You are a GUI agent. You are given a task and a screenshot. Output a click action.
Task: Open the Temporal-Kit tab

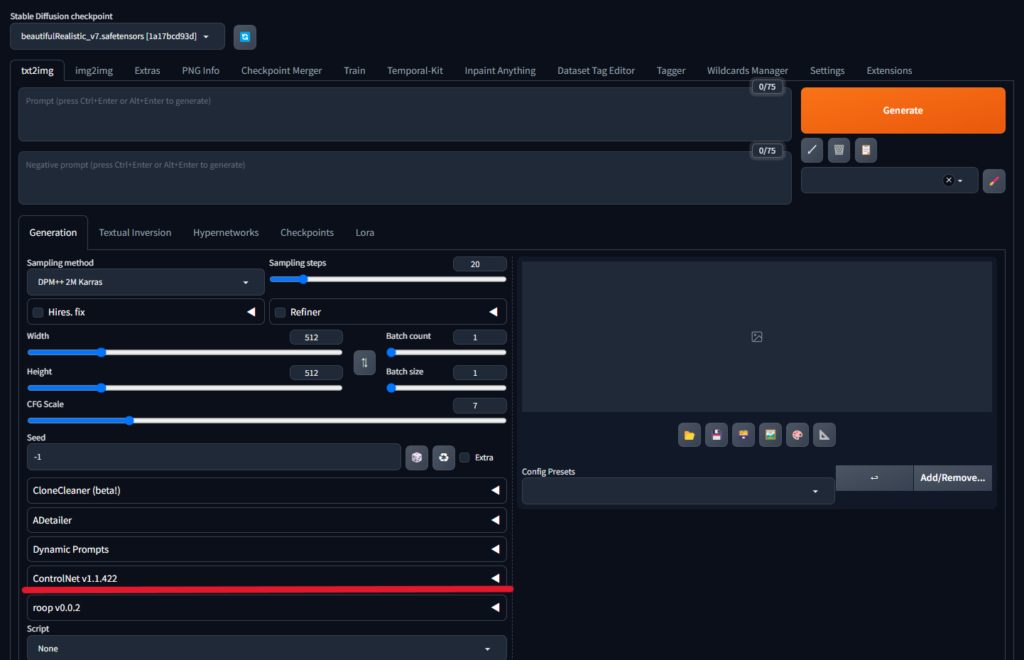[415, 71]
